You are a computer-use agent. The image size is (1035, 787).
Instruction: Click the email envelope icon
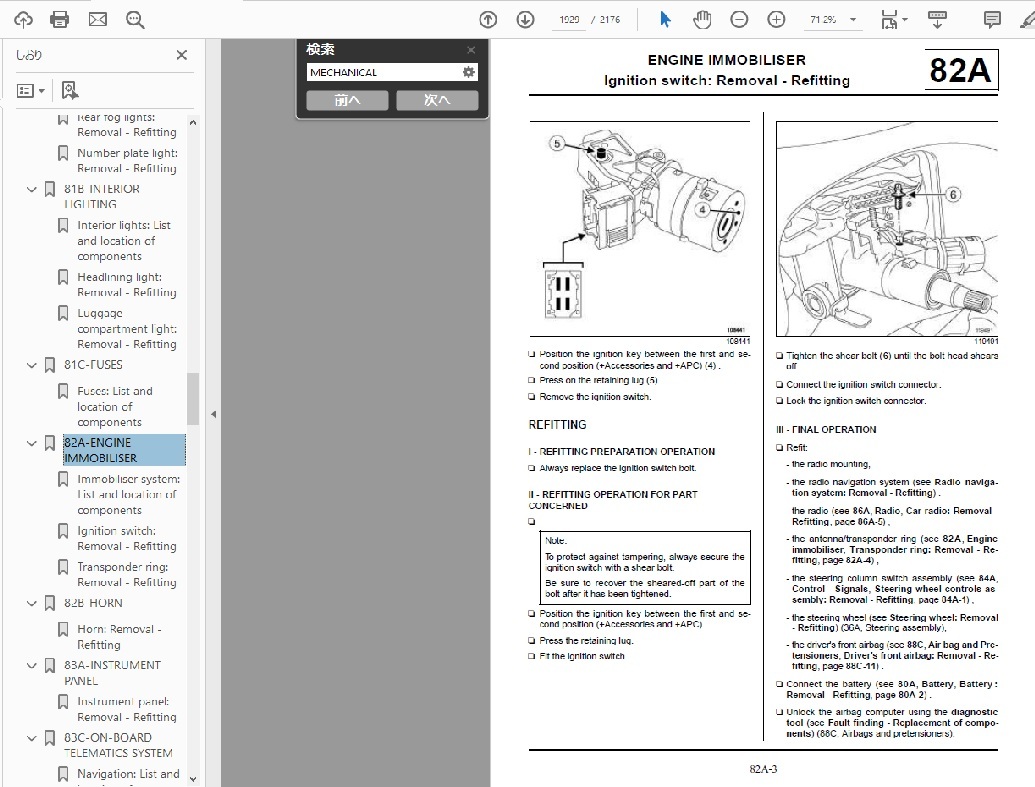coord(97,19)
